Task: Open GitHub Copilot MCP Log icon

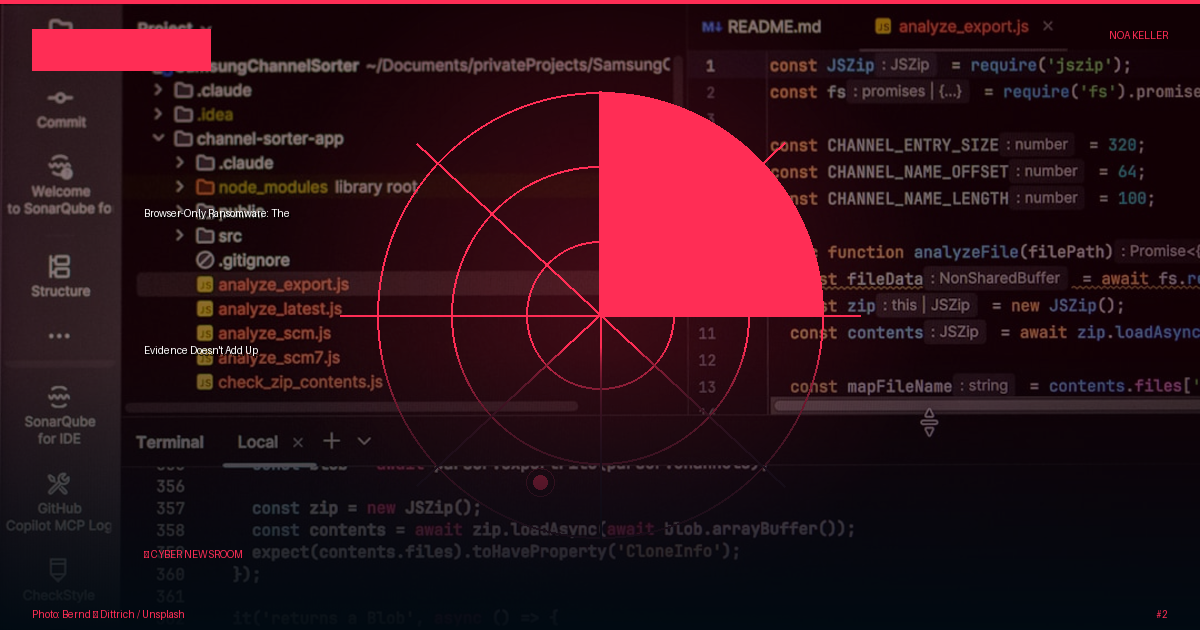Action: (60, 484)
